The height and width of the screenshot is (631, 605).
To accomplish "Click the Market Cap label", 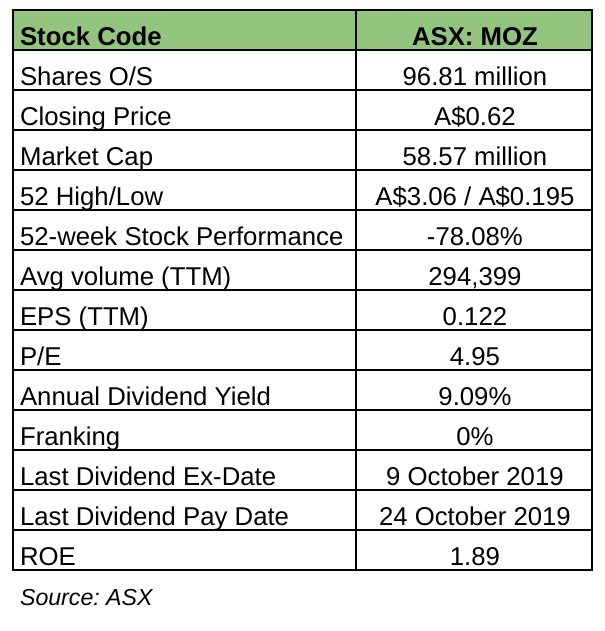I will pos(86,156).
